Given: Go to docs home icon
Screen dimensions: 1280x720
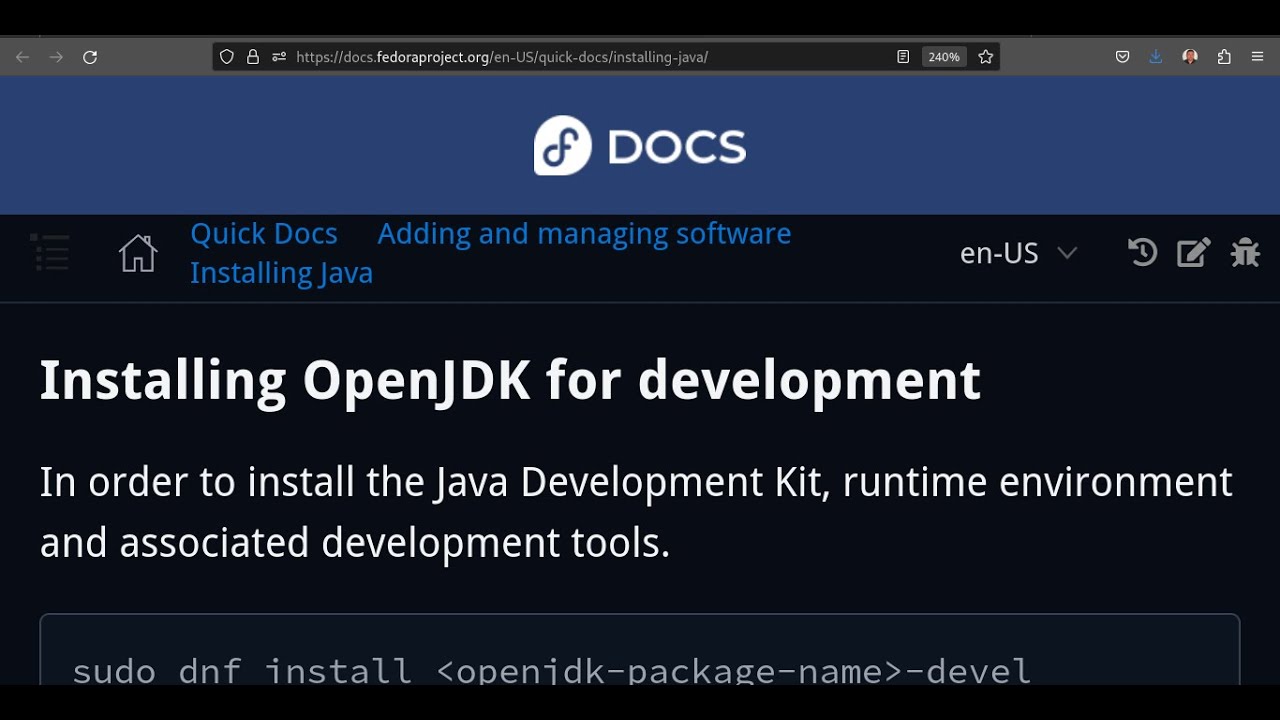Looking at the screenshot, I should pyautogui.click(x=138, y=253).
